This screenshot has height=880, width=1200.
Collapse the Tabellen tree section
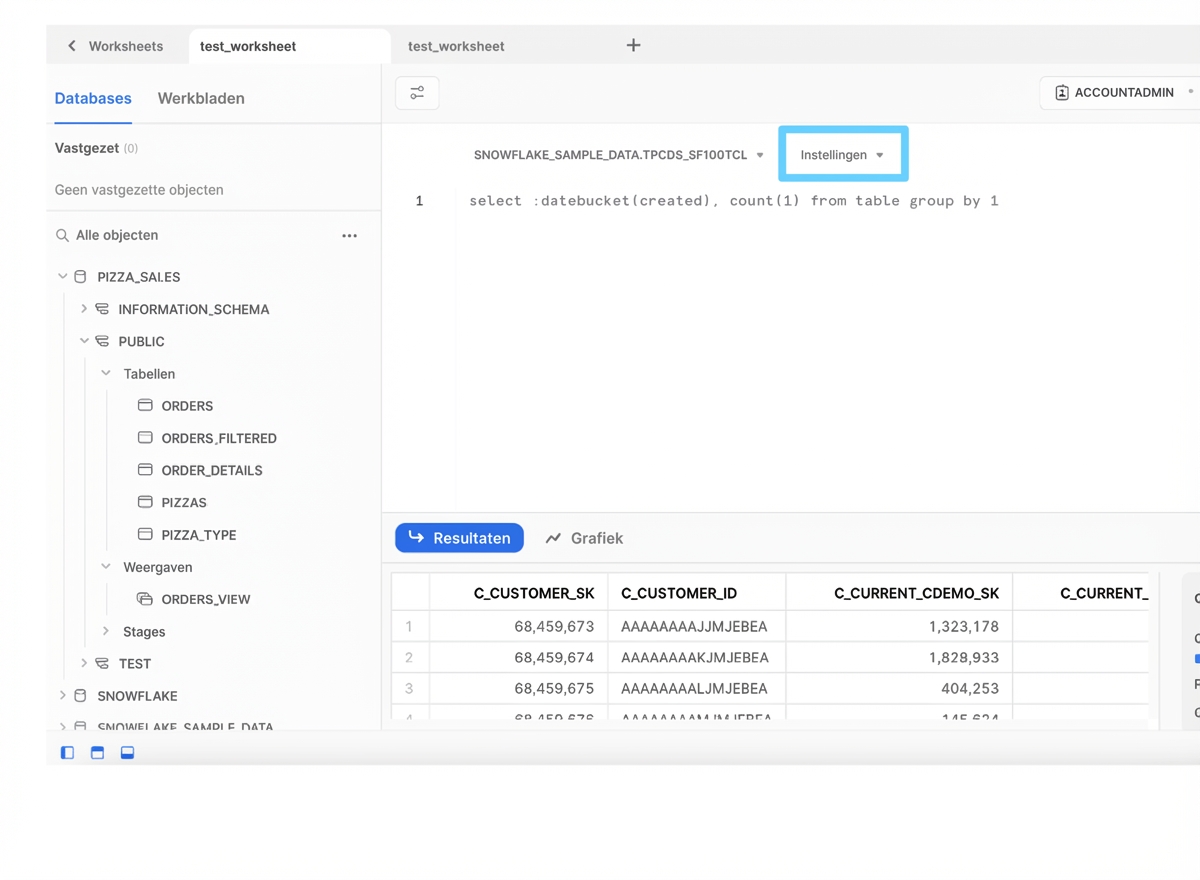tap(106, 373)
